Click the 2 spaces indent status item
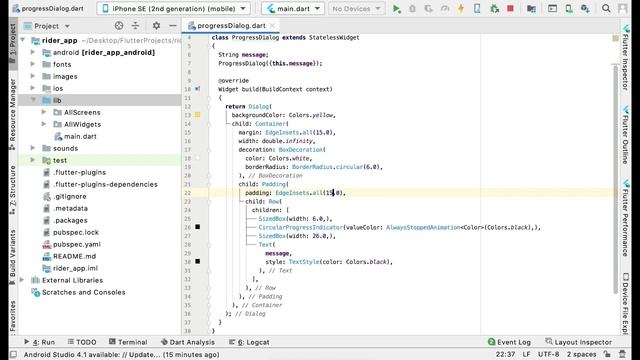The height and width of the screenshot is (360, 640). 581,354
